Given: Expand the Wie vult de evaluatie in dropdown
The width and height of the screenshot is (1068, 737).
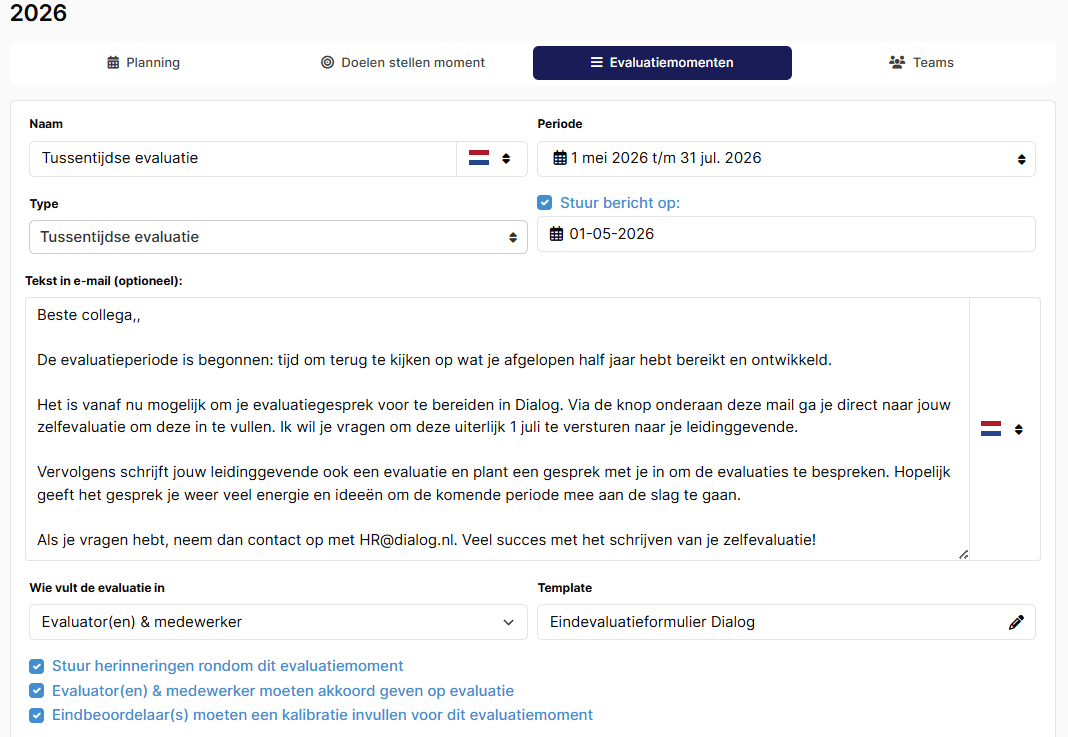Looking at the screenshot, I should [x=278, y=622].
